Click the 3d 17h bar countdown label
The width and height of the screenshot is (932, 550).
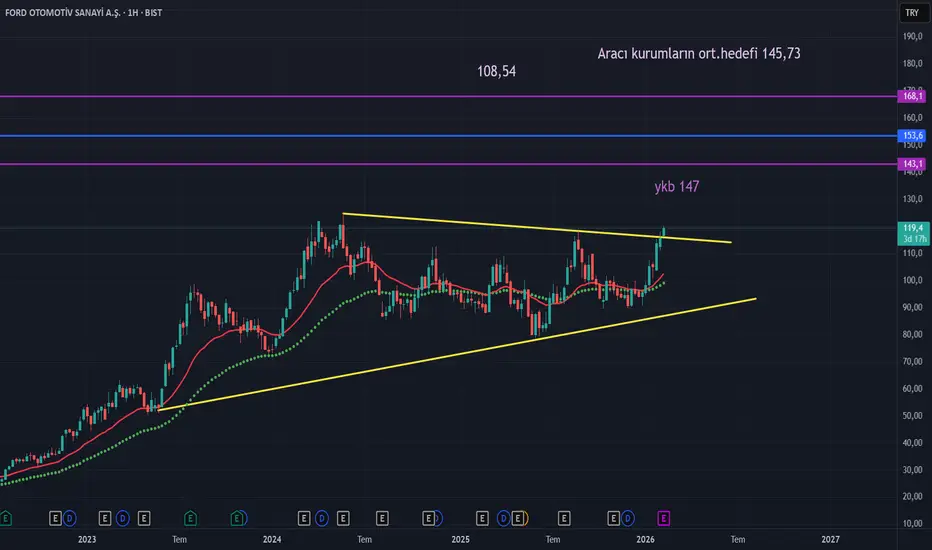click(911, 239)
